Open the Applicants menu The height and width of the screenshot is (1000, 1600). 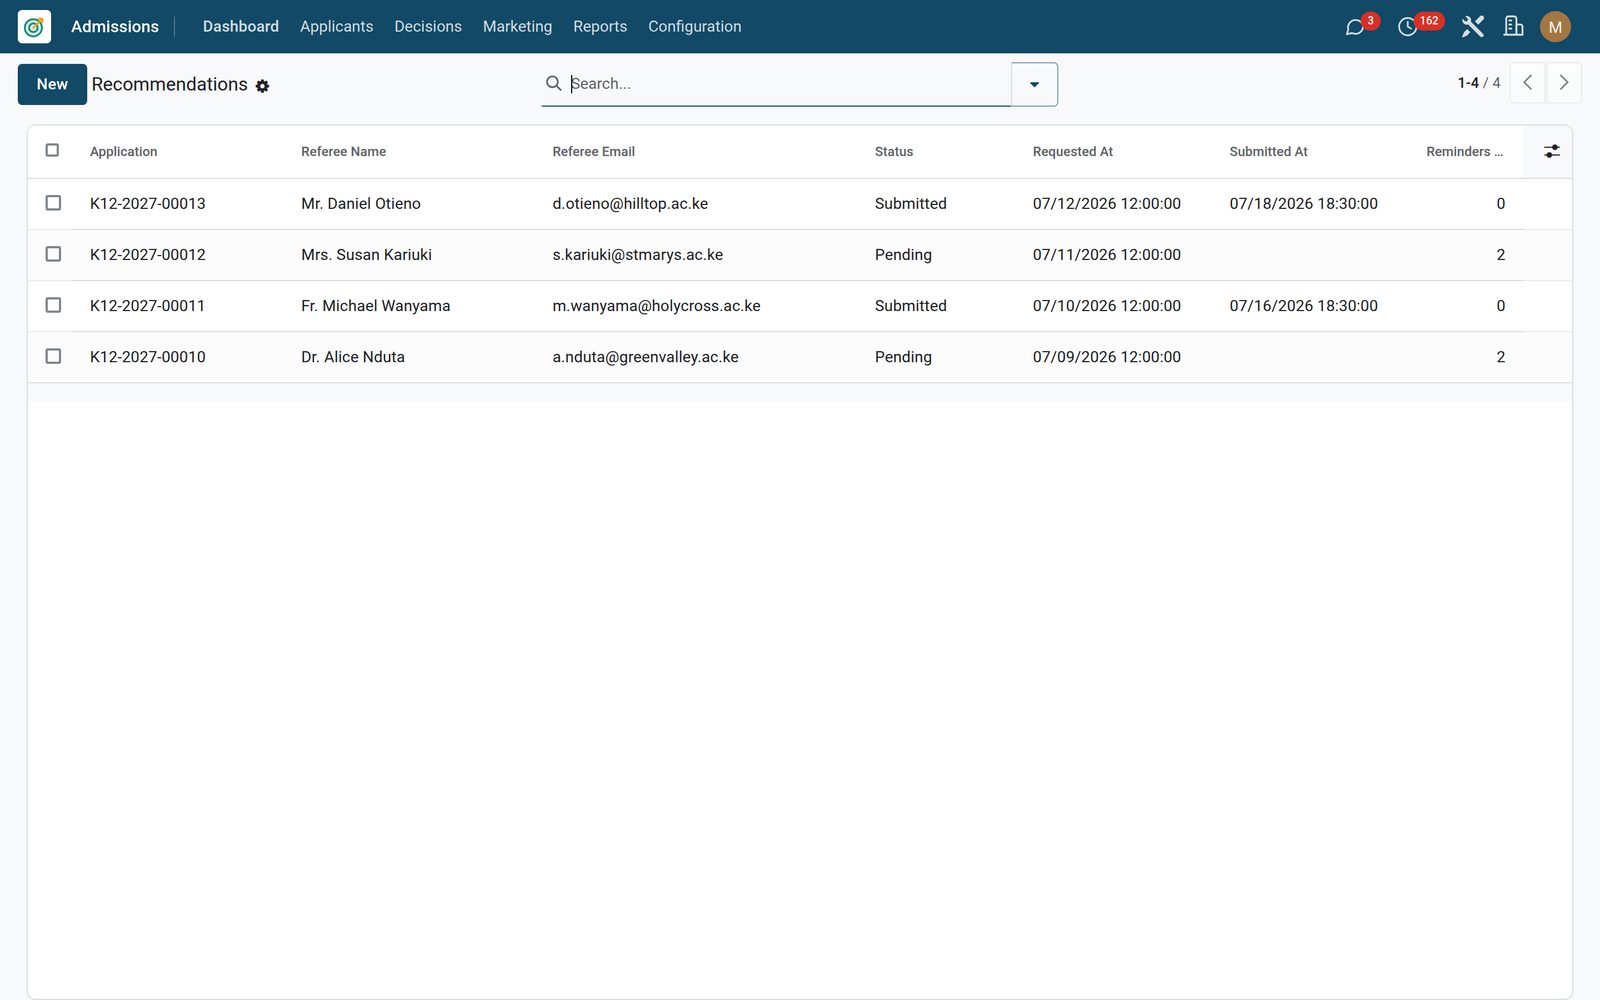pyautogui.click(x=337, y=27)
